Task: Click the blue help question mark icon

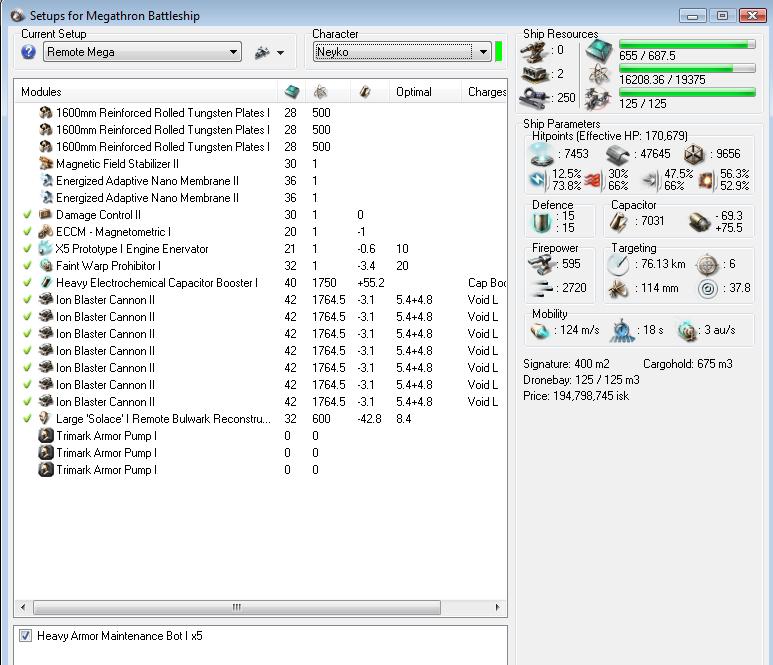Action: 29,52
